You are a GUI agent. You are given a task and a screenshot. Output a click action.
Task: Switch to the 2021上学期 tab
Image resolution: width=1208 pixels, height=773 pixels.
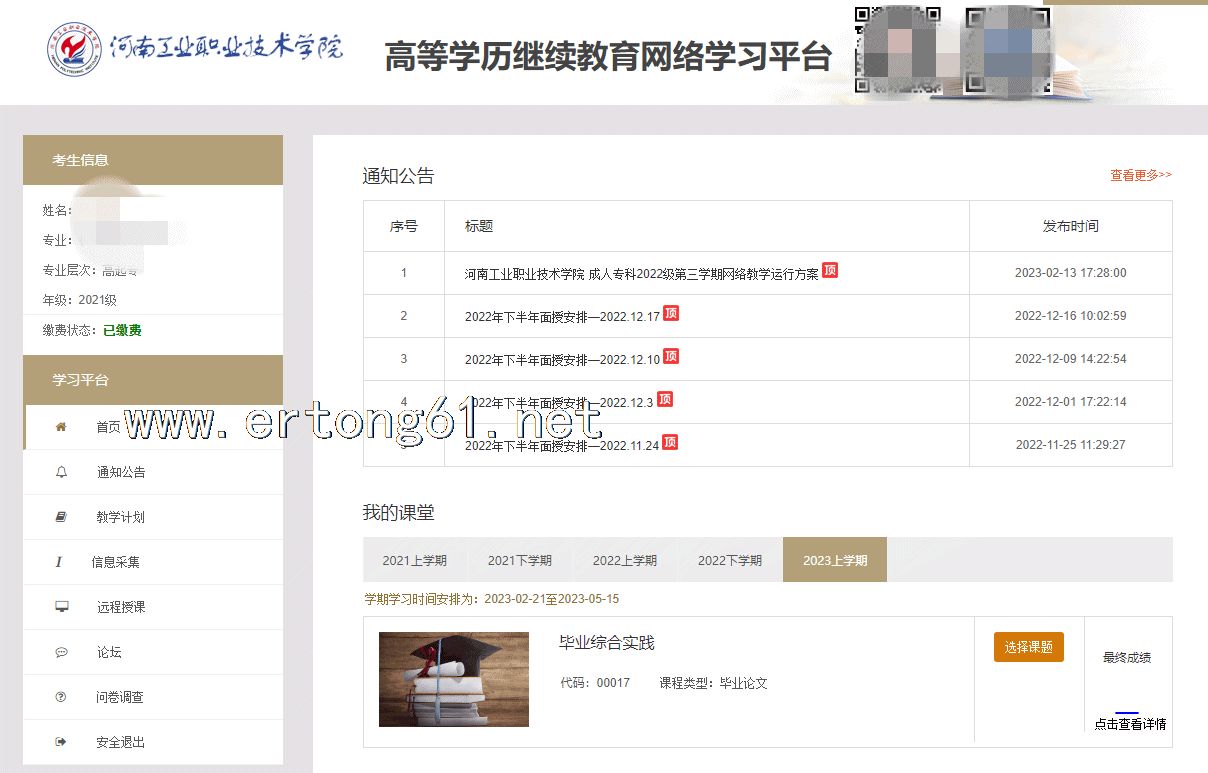[x=414, y=560]
